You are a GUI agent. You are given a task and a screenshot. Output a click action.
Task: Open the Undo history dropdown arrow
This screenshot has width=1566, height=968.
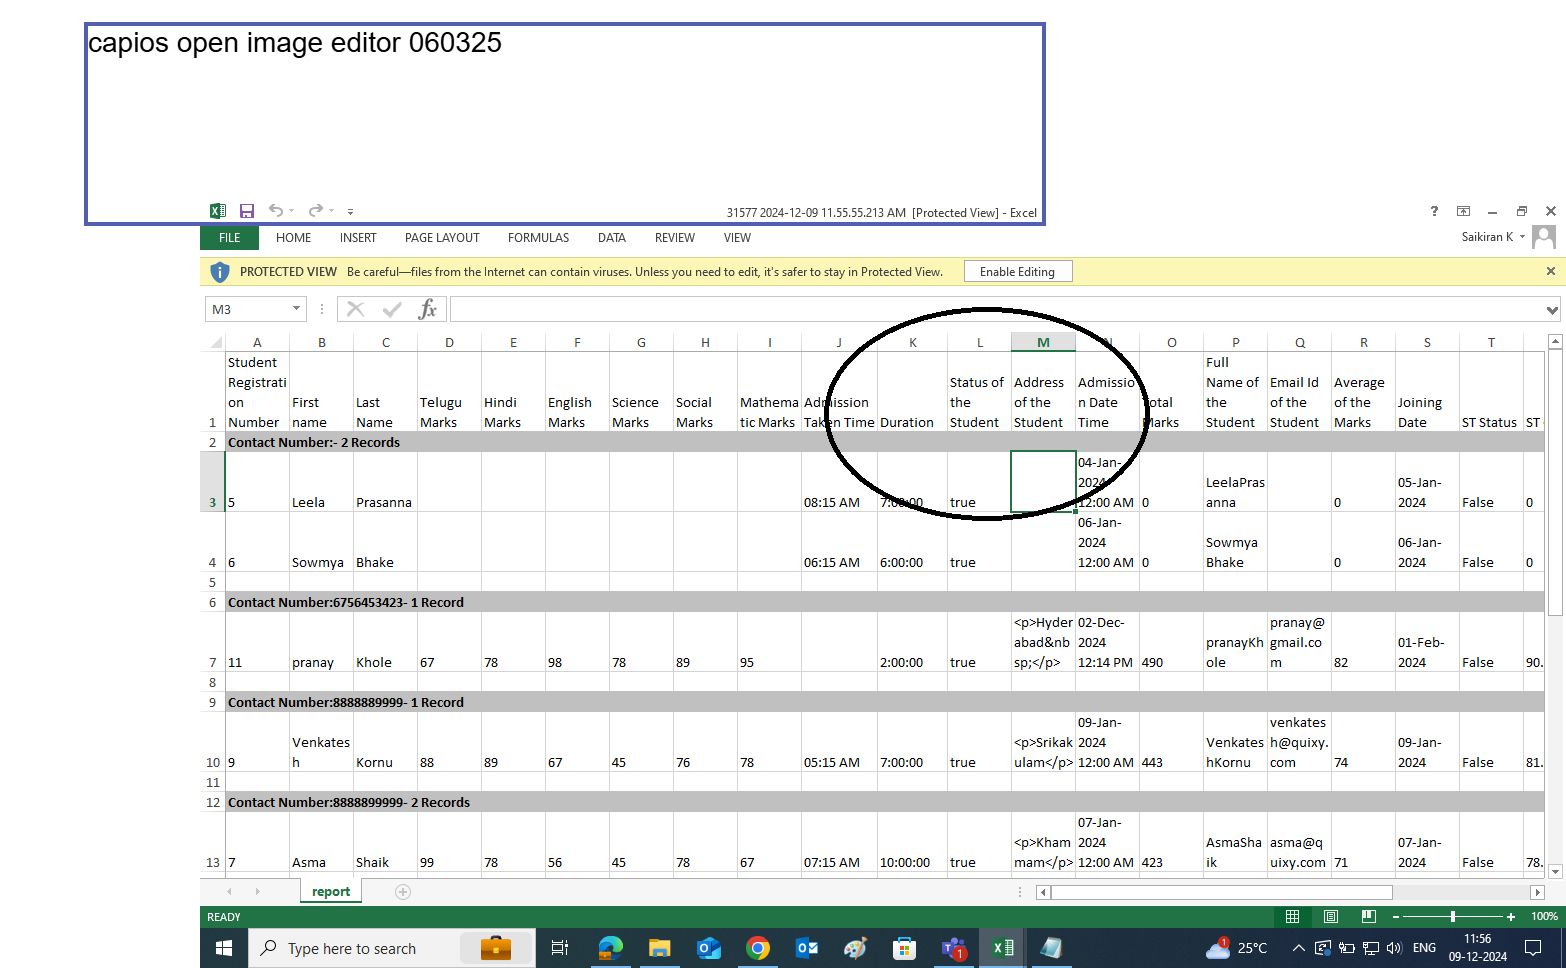coord(292,211)
